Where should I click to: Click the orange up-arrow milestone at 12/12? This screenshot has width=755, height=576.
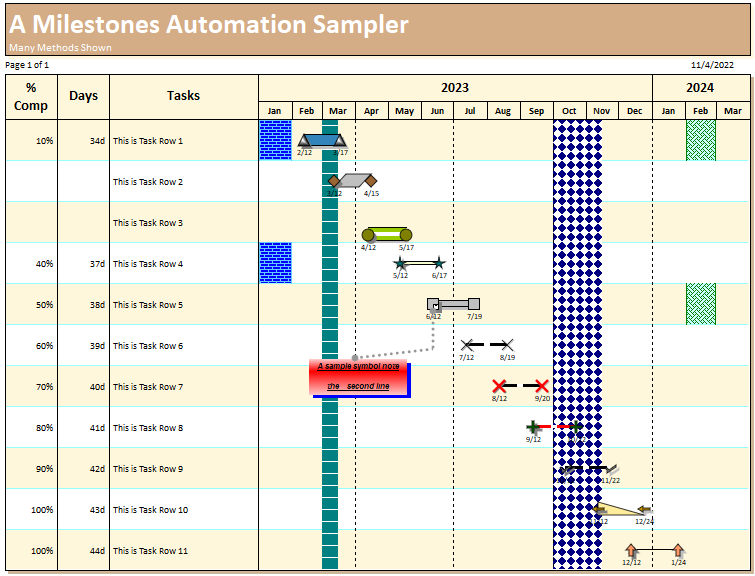click(631, 550)
